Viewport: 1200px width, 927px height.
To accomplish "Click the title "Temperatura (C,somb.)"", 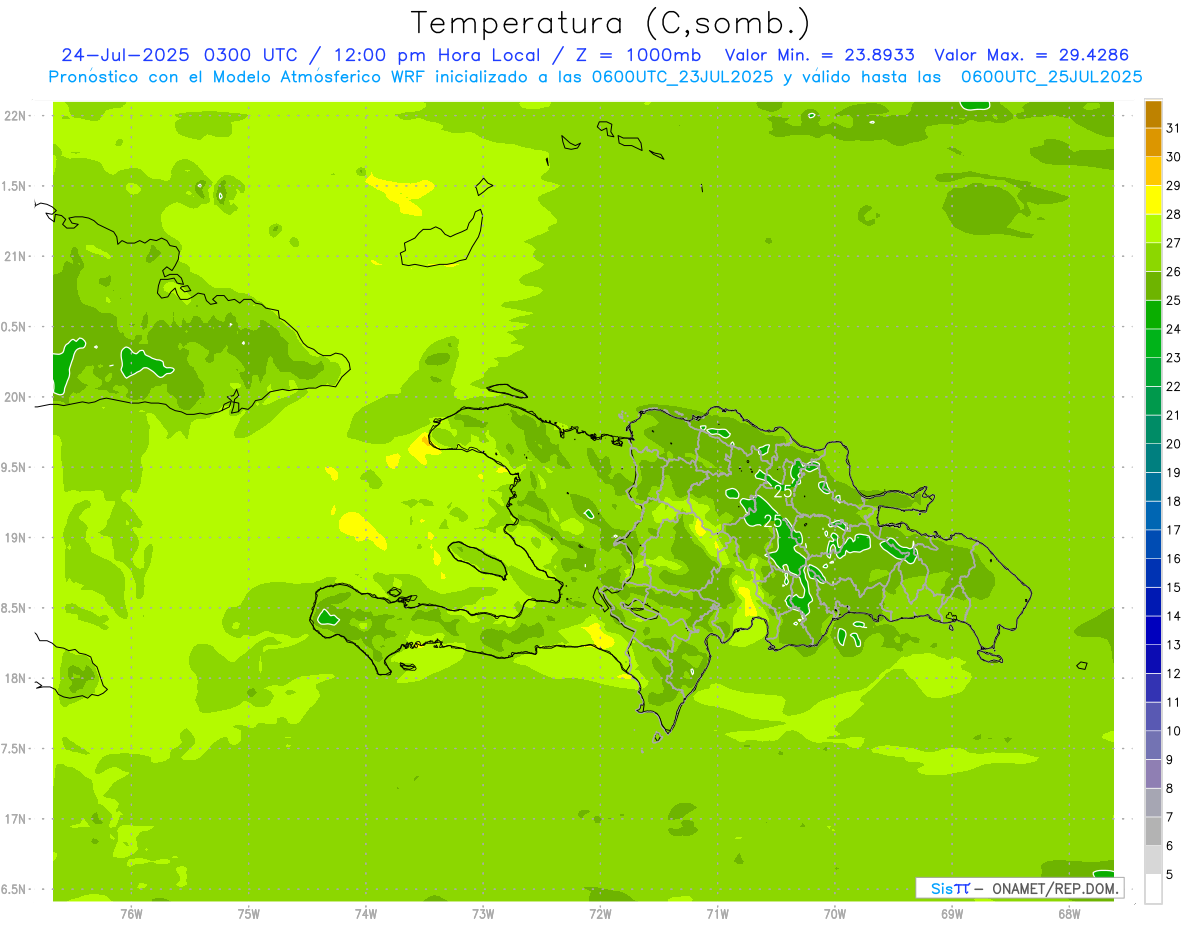I will pos(611,23).
